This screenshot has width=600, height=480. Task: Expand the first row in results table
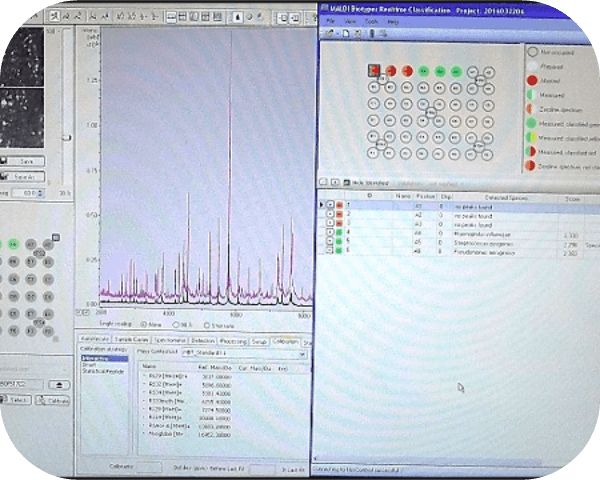(322, 205)
